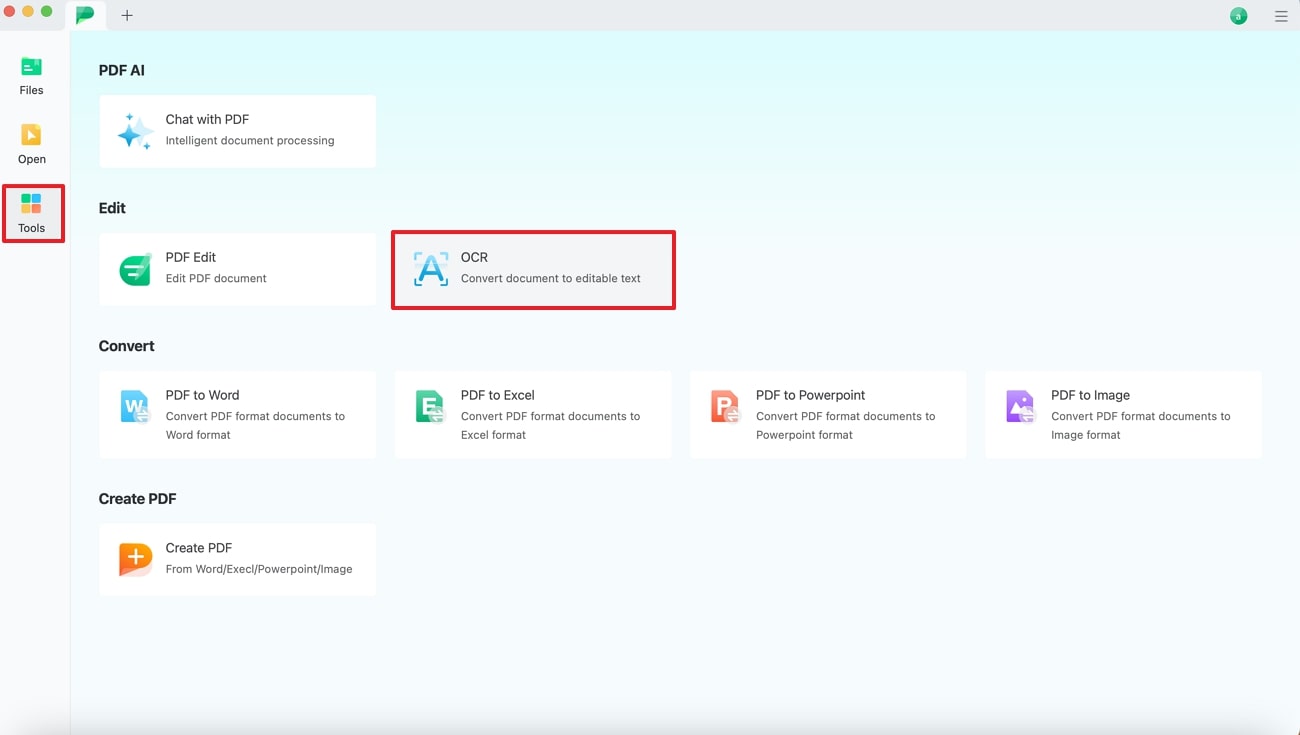
Task: Click the orange PDF to Powerpoint icon
Action: click(725, 407)
